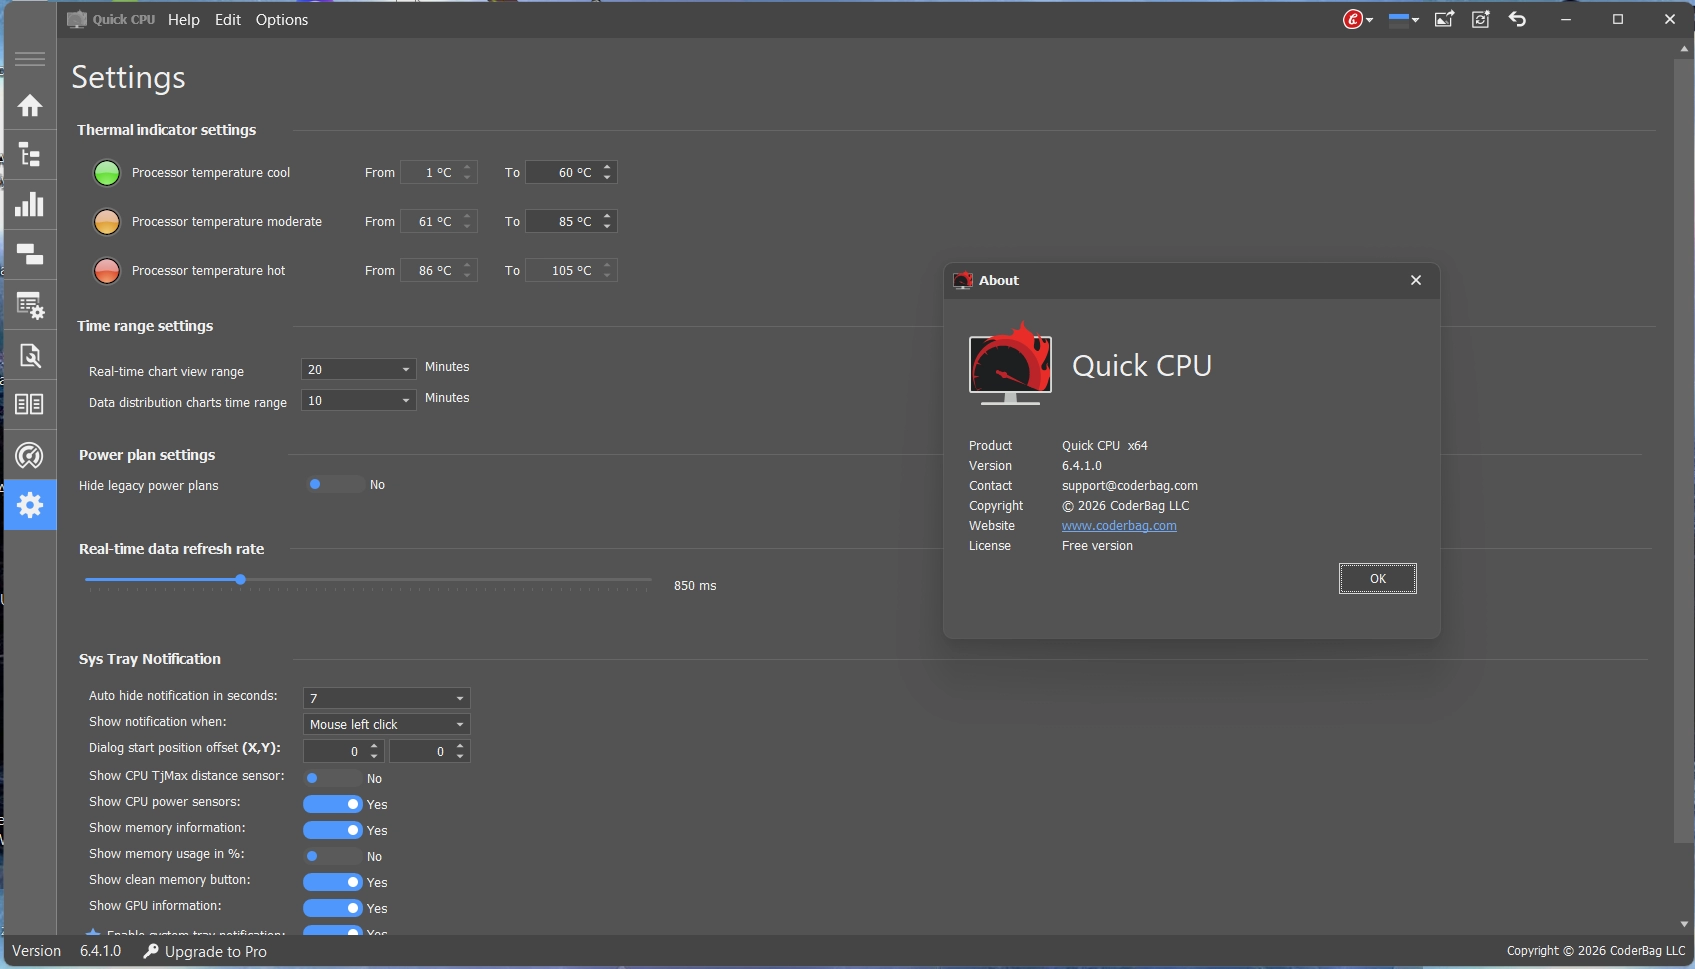Toggle Hide legacy power plans switch
This screenshot has height=969, width=1695.
(334, 485)
